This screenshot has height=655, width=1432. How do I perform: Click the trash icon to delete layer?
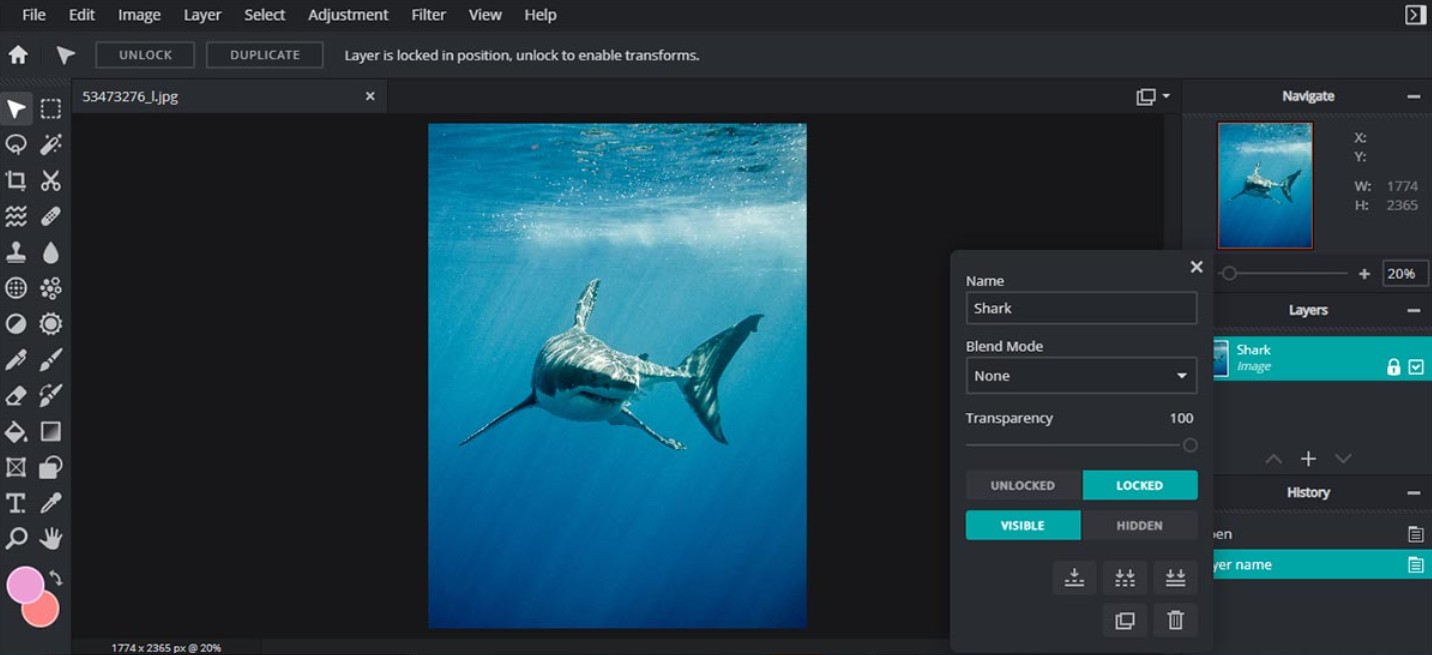[x=1175, y=620]
